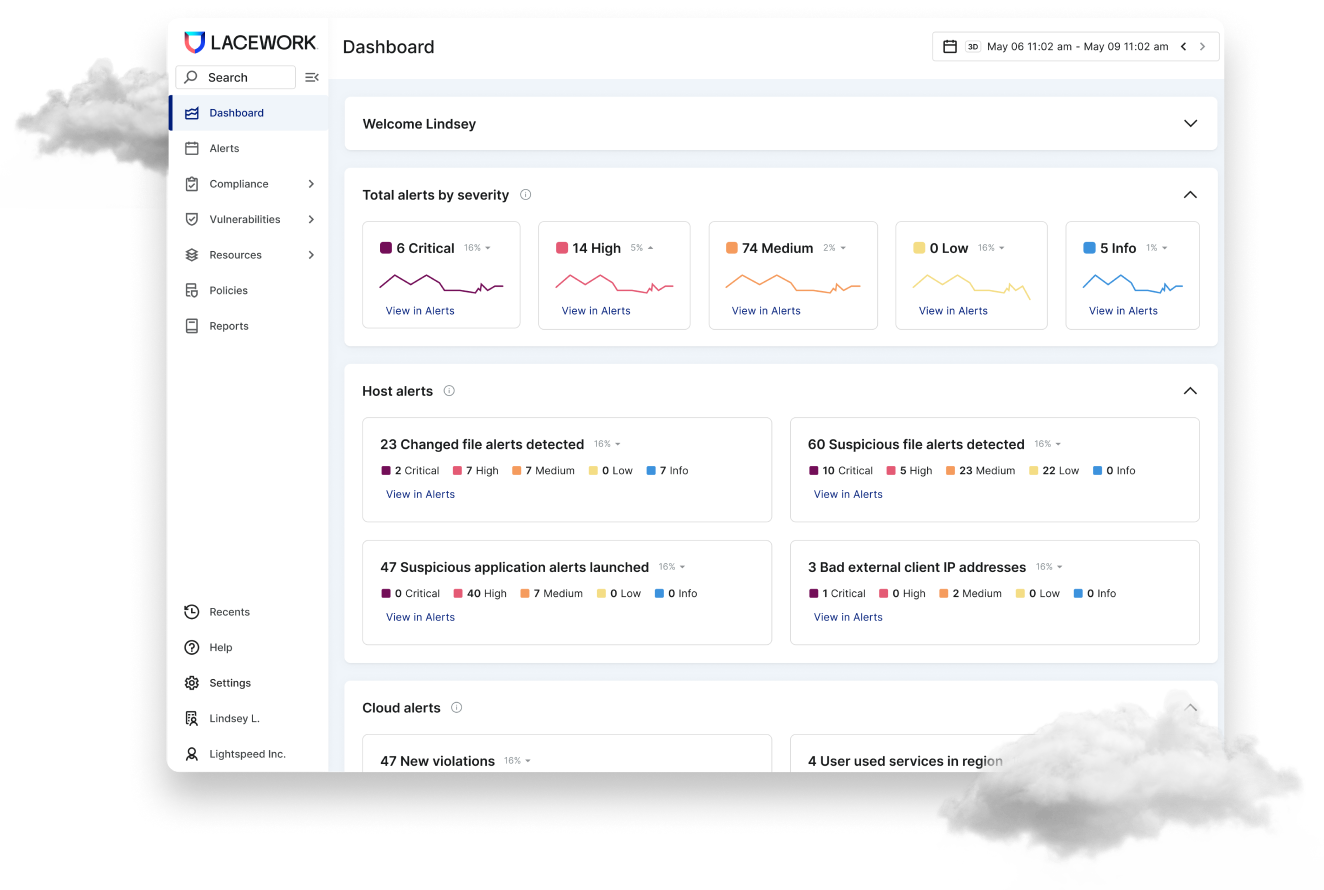Click the purple swatch beside 6 Critical

click(x=386, y=248)
